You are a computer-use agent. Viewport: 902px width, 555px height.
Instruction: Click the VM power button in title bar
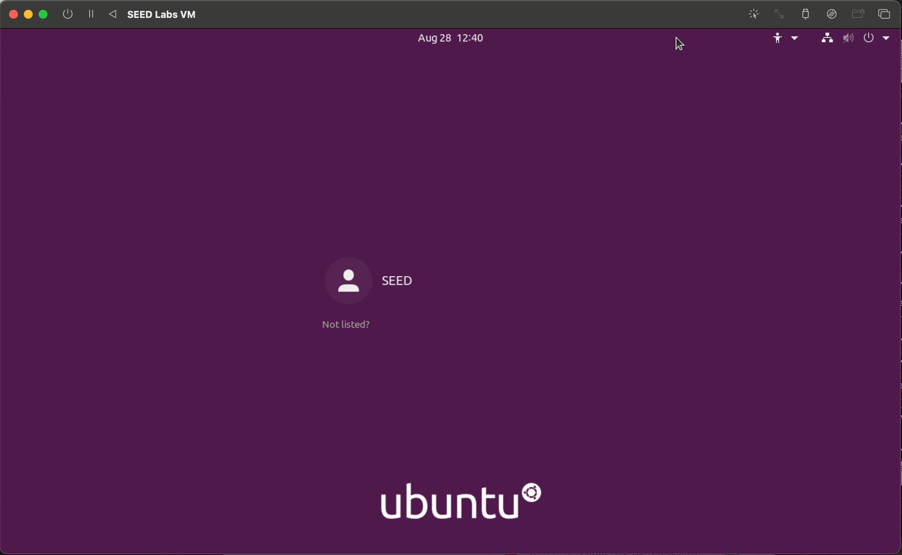(67, 14)
